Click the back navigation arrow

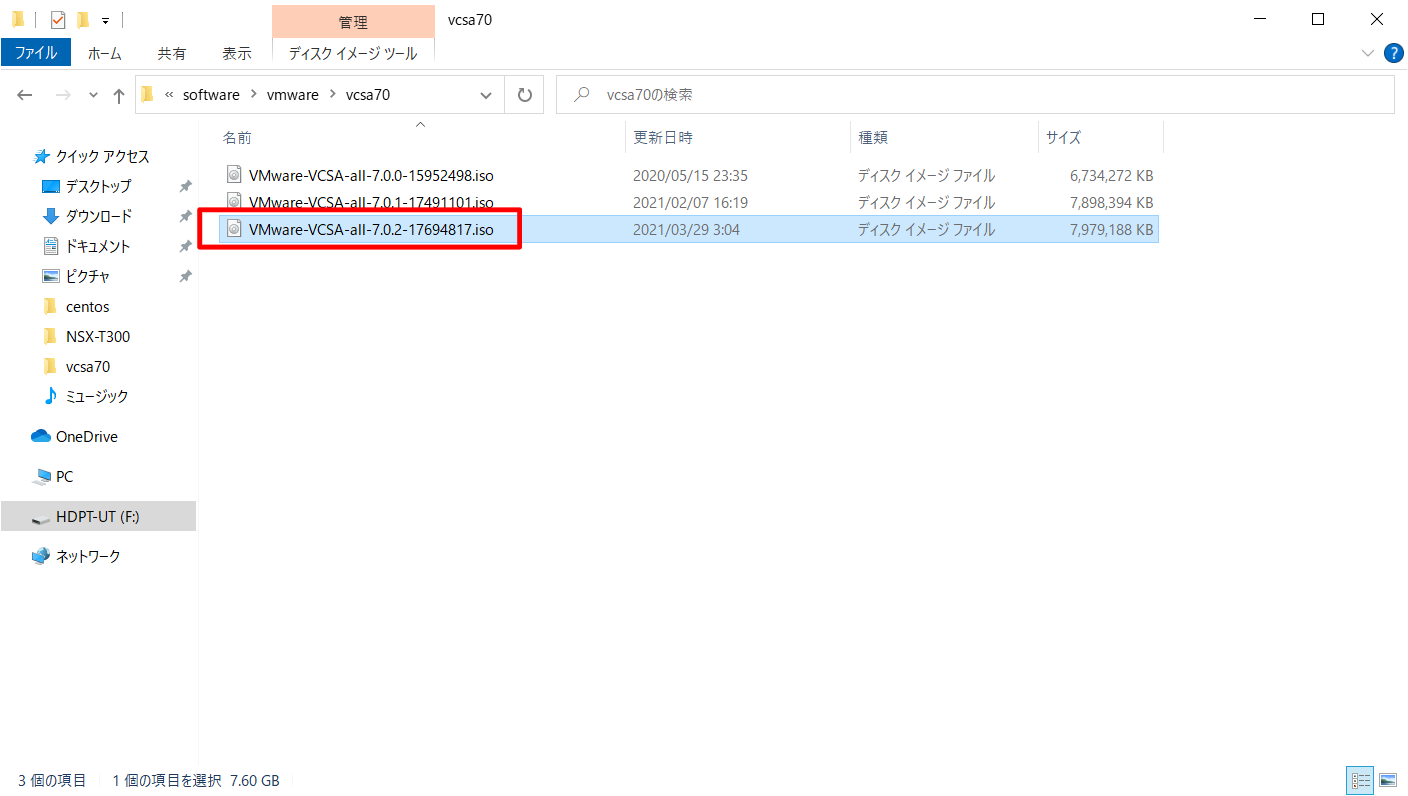click(x=25, y=95)
